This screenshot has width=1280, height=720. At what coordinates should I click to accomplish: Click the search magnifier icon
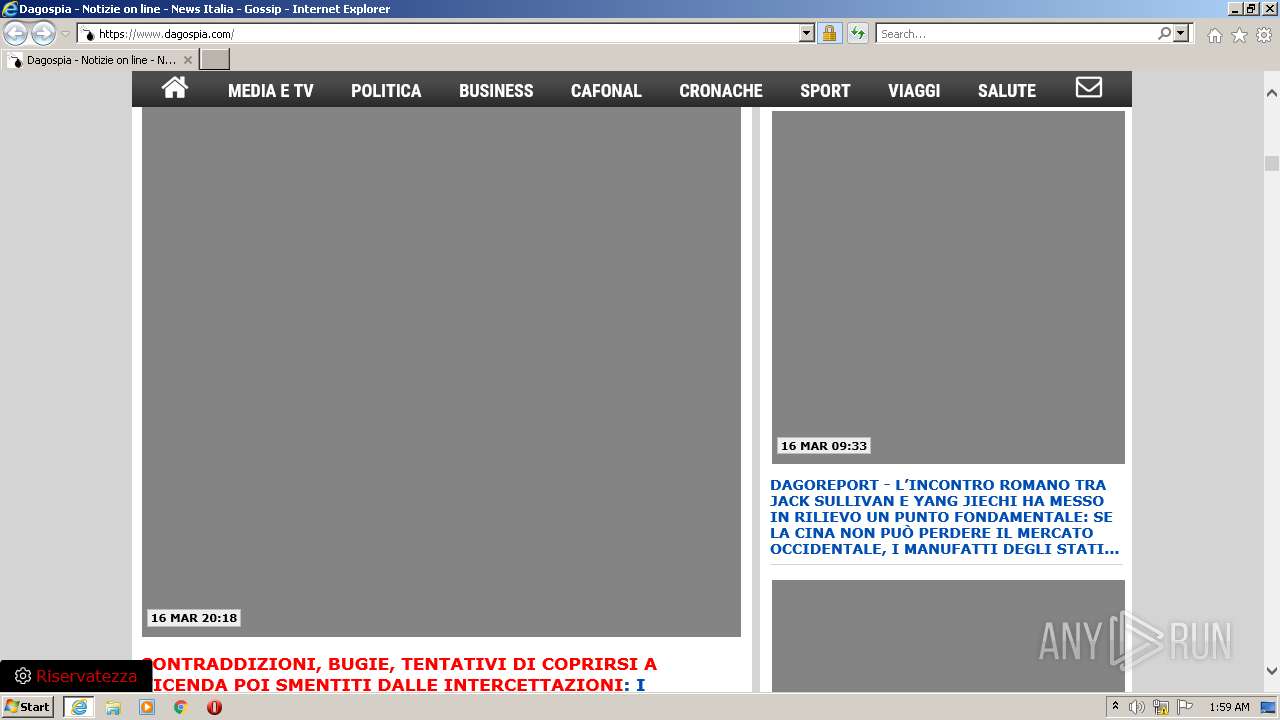[1164, 33]
